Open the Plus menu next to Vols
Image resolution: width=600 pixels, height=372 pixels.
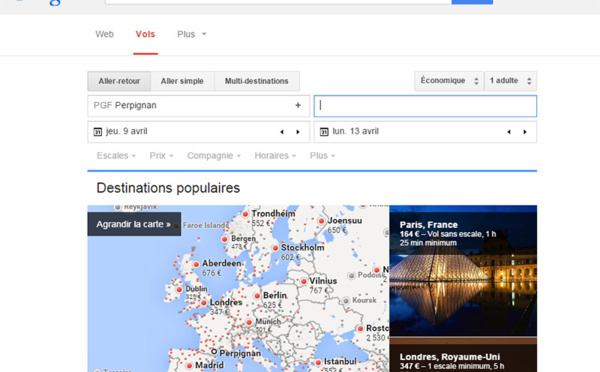pos(191,34)
